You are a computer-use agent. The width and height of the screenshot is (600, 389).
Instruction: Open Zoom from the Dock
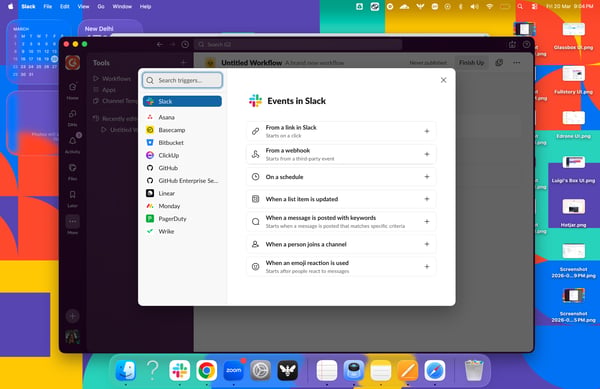pos(233,370)
